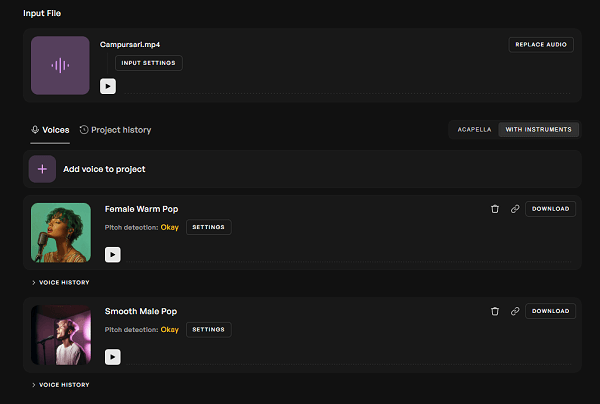Click the purple plus icon to add voice
The height and width of the screenshot is (404, 600).
coord(42,169)
